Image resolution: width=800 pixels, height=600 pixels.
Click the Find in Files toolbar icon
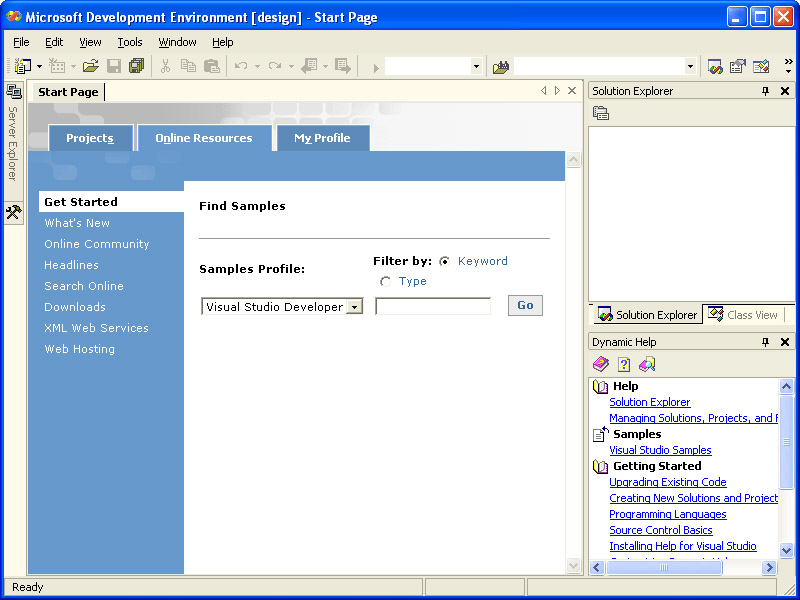click(501, 66)
